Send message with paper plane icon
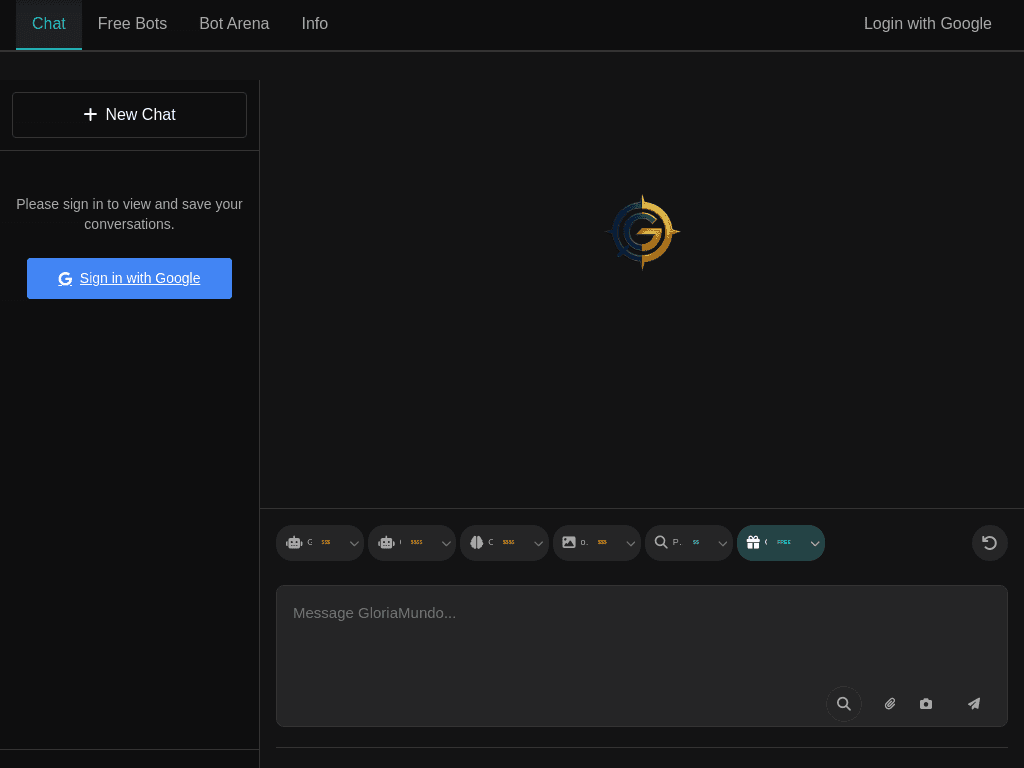 (974, 704)
